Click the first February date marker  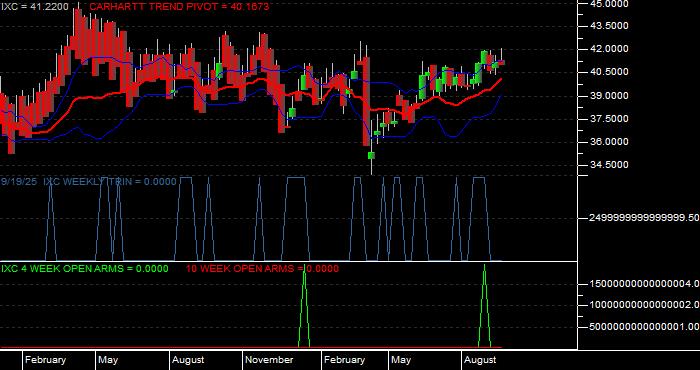click(45, 360)
